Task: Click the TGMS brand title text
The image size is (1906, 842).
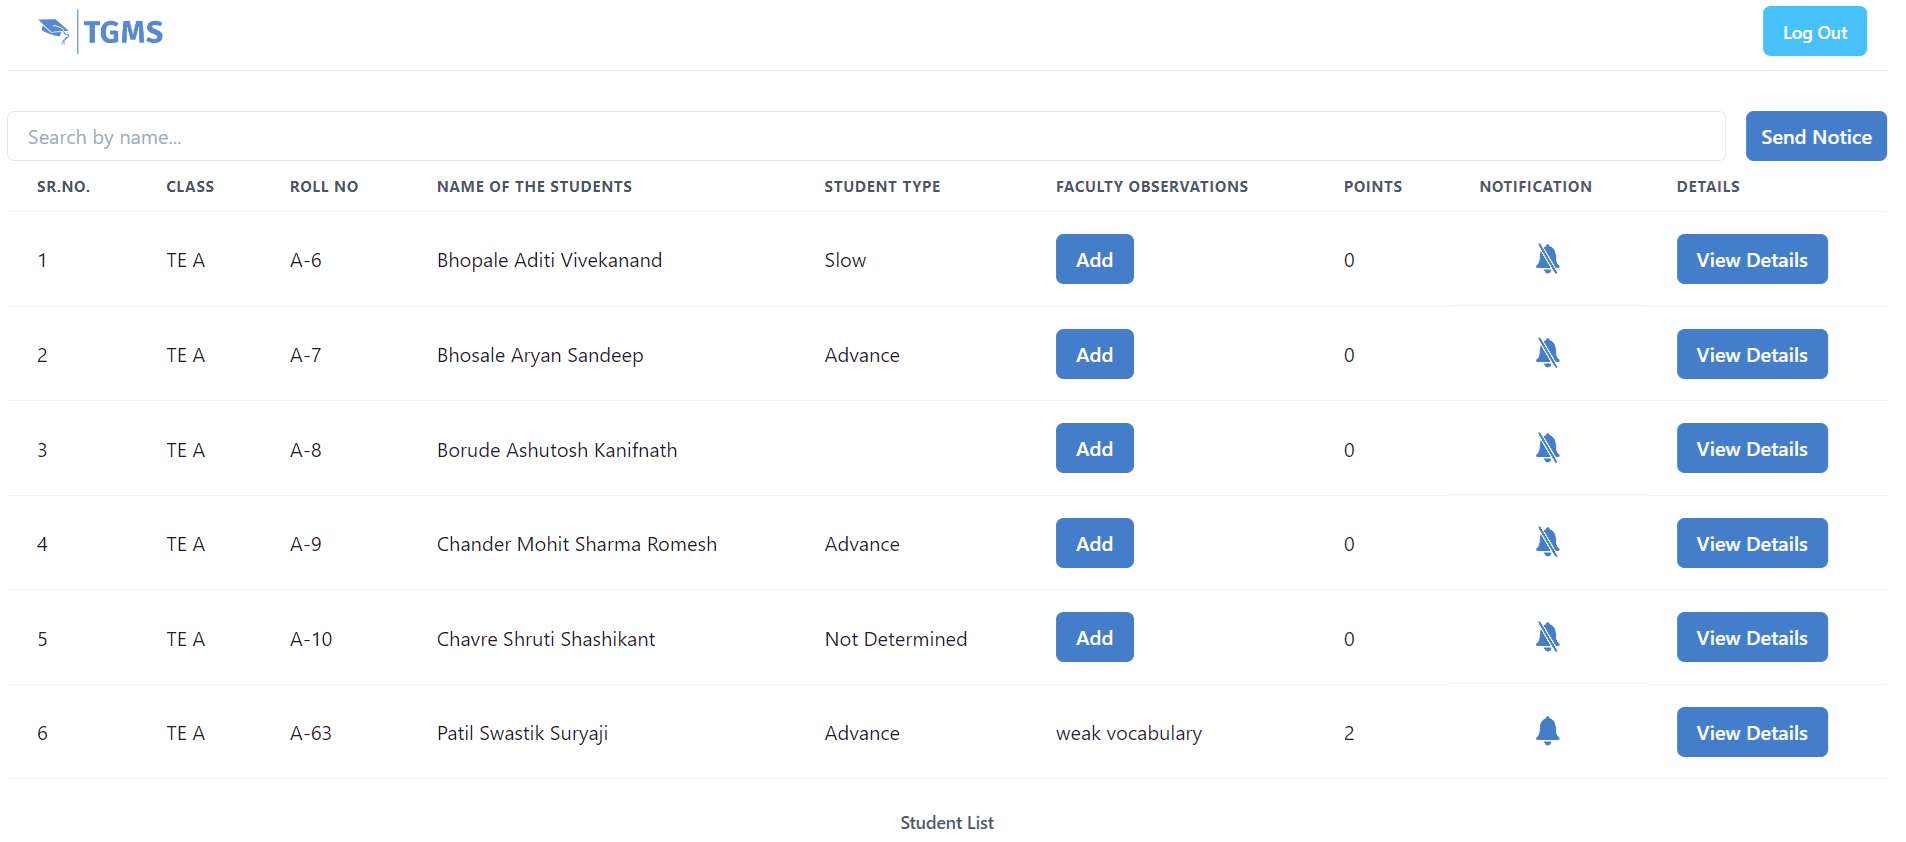Action: tap(123, 32)
